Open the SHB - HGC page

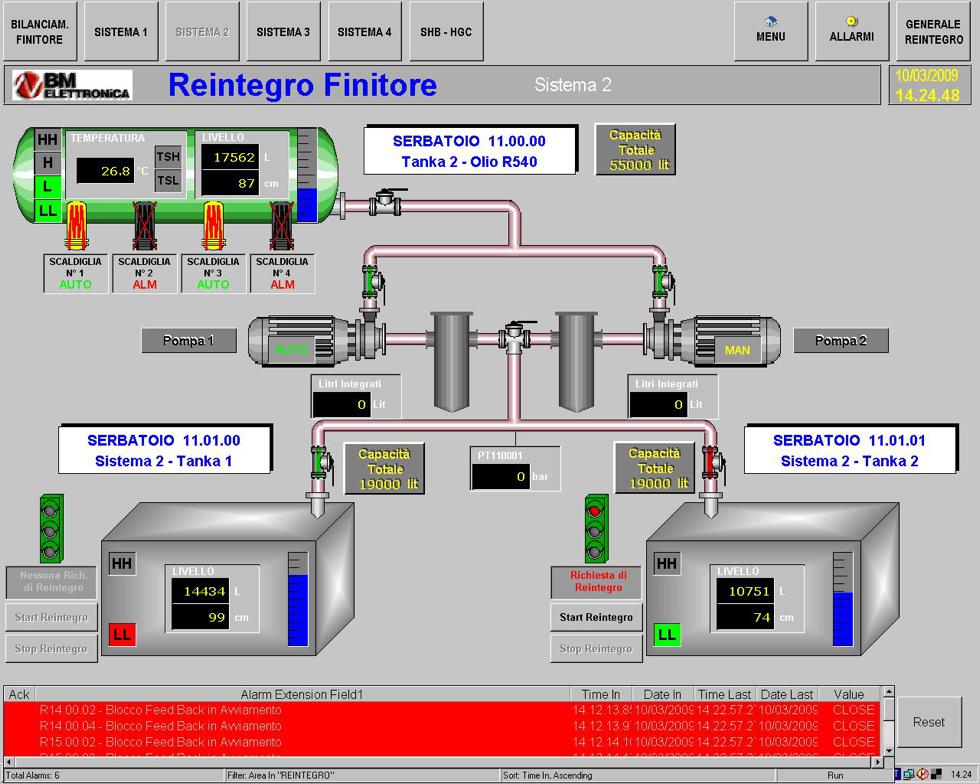pyautogui.click(x=446, y=32)
